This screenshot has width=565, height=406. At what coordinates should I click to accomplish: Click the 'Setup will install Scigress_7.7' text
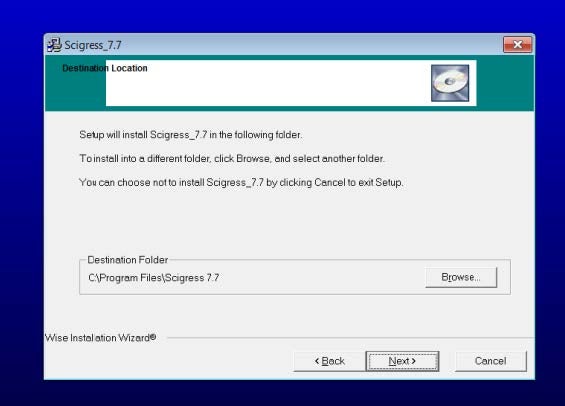point(191,135)
